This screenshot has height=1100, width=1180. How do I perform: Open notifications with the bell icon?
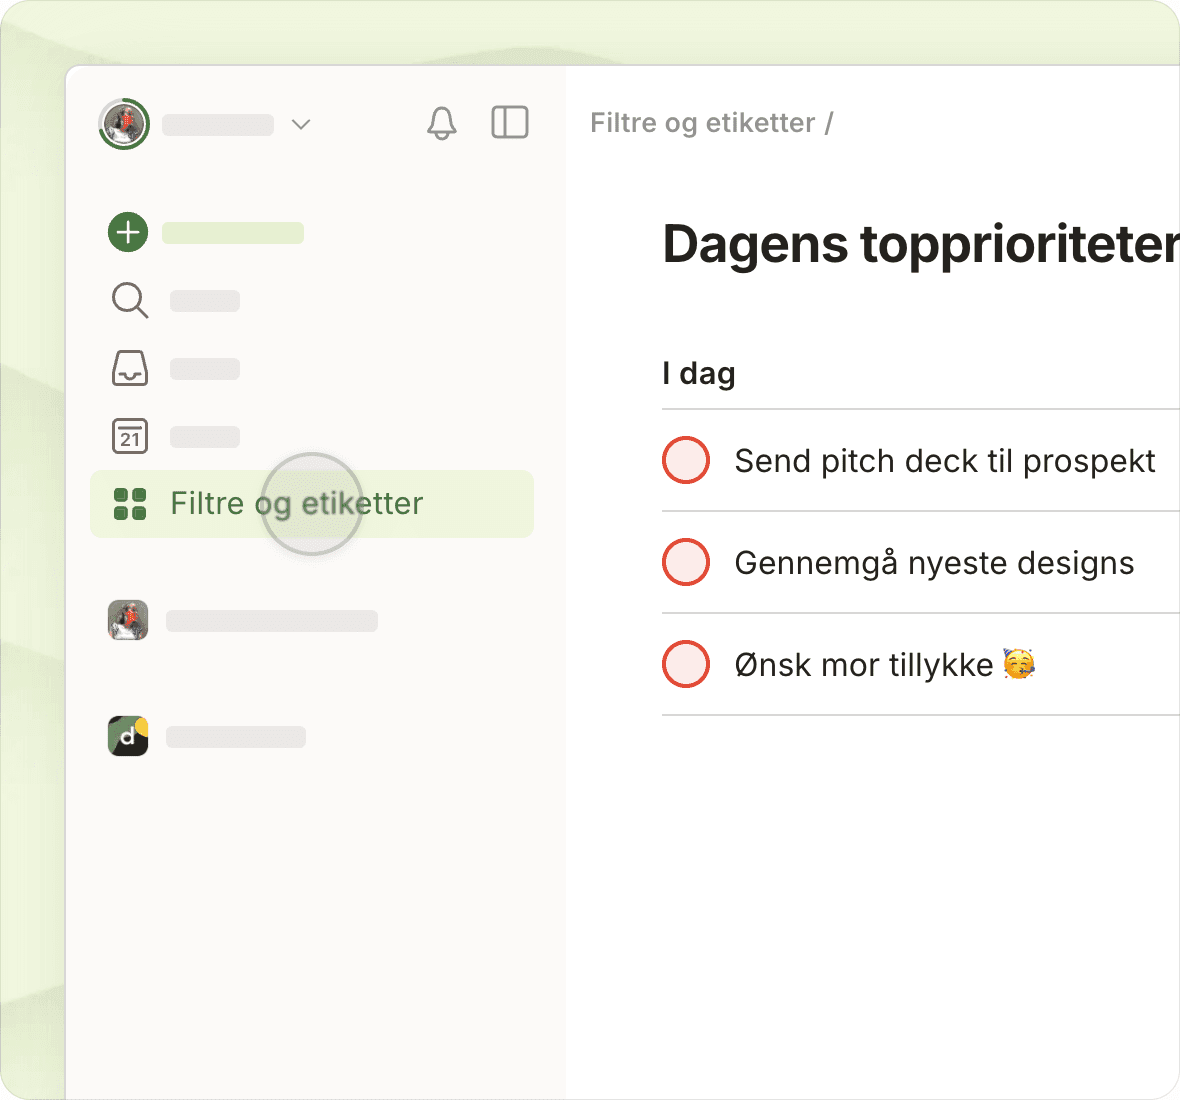coord(441,123)
